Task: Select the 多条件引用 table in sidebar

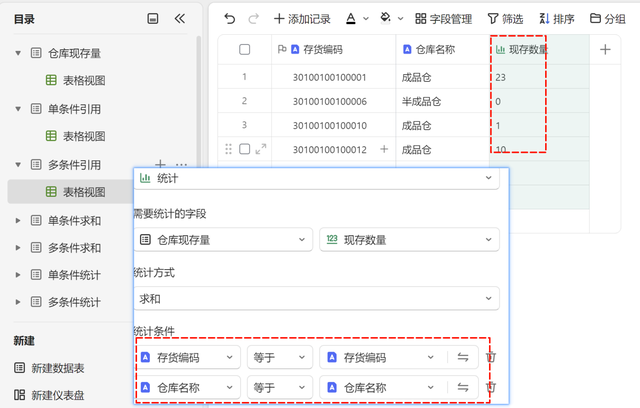Action: click(x=66, y=165)
